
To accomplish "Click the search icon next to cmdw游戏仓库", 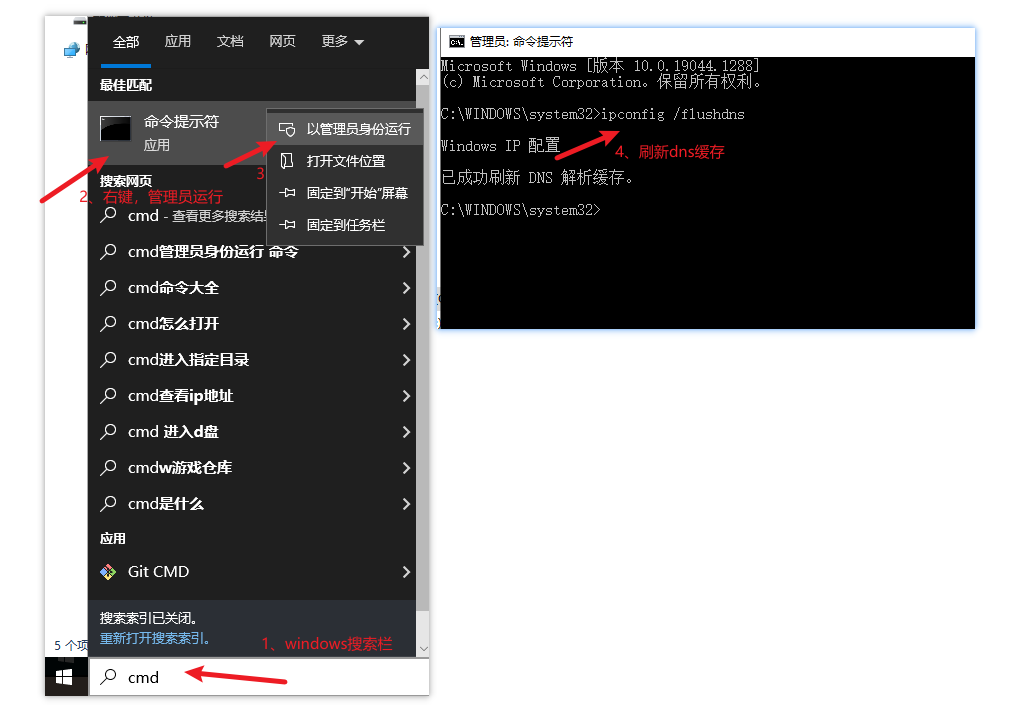I will pyautogui.click(x=109, y=467).
